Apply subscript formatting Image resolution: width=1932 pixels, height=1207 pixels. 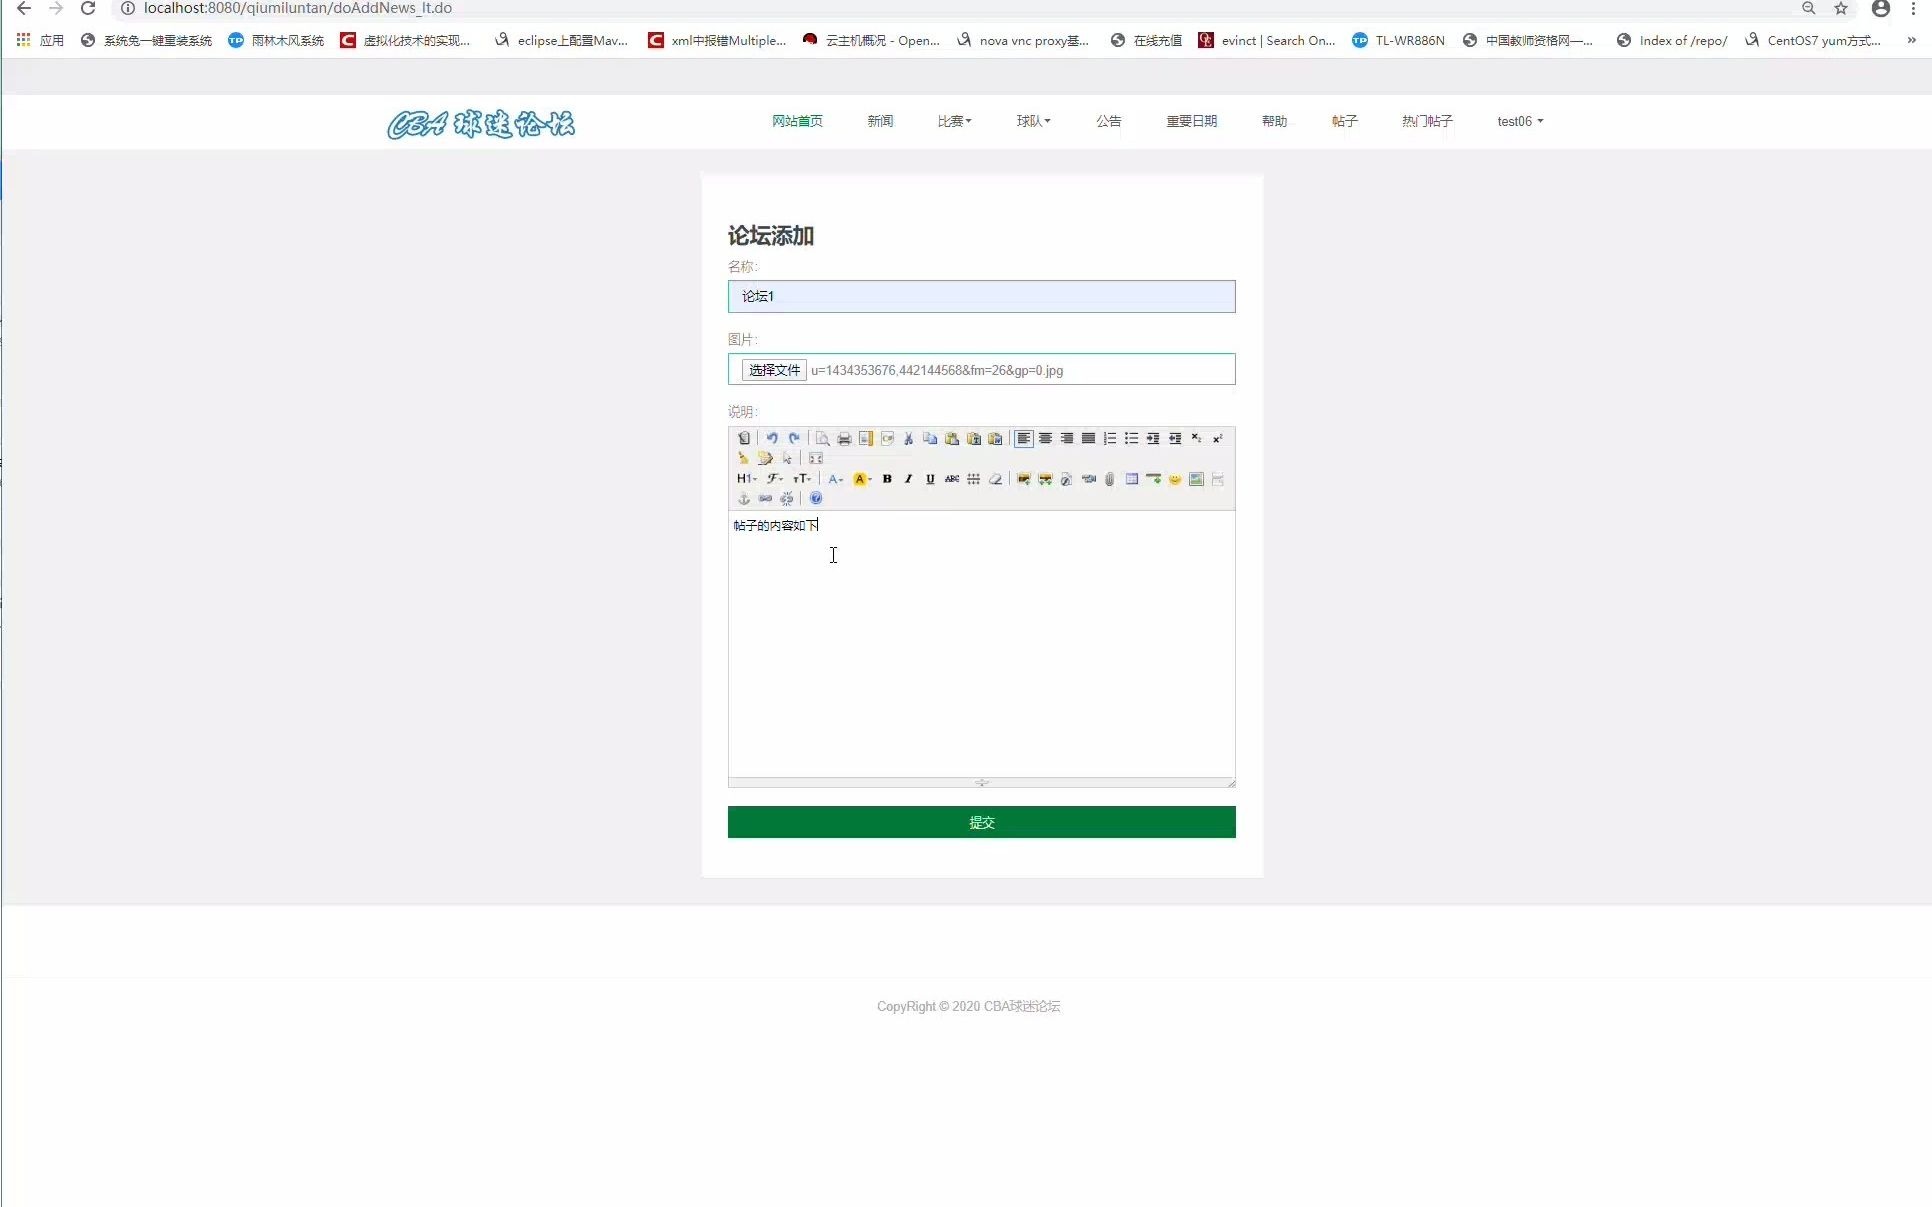point(1196,438)
